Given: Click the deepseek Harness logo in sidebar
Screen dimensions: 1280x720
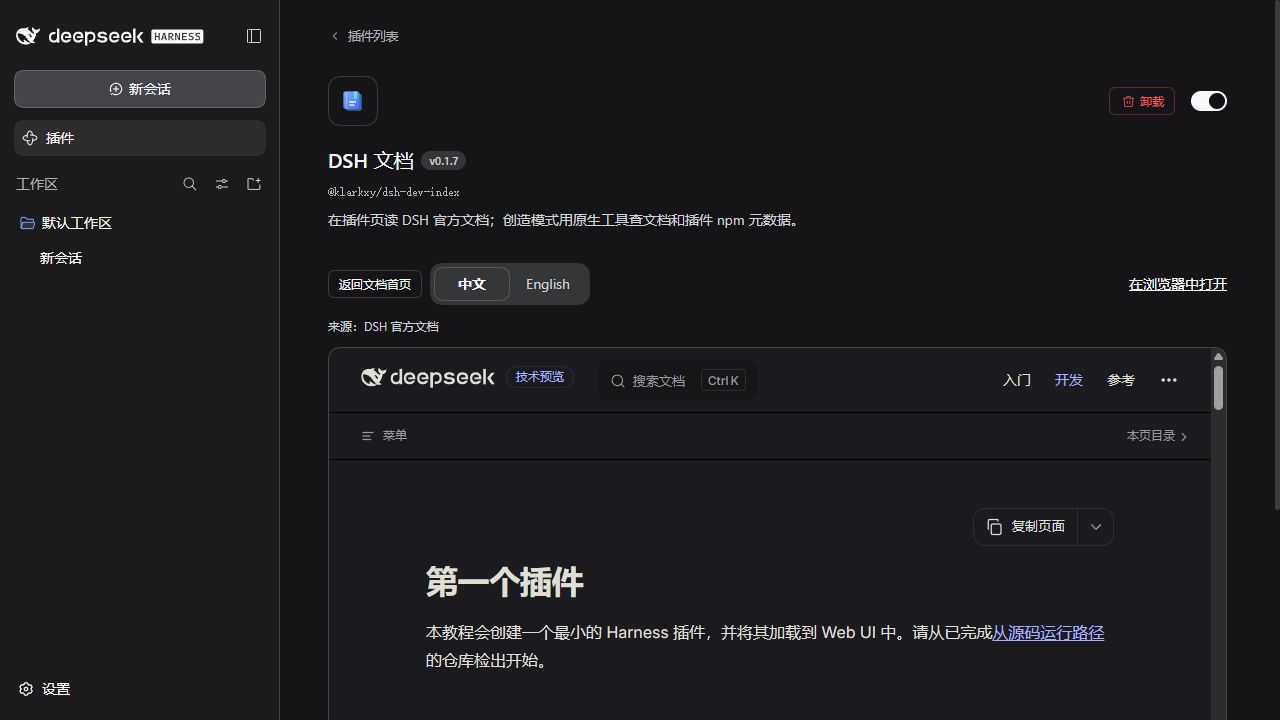Looking at the screenshot, I should point(110,36).
